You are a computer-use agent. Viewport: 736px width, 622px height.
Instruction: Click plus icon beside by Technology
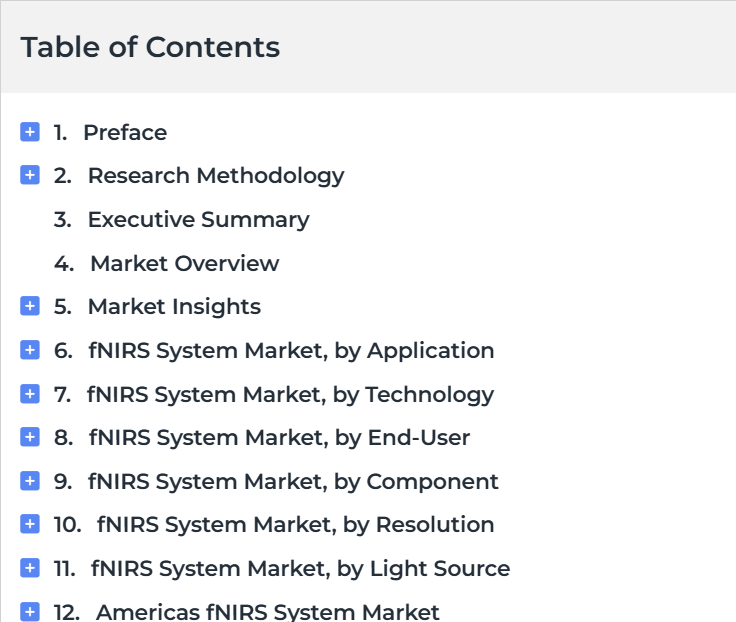[30, 393]
